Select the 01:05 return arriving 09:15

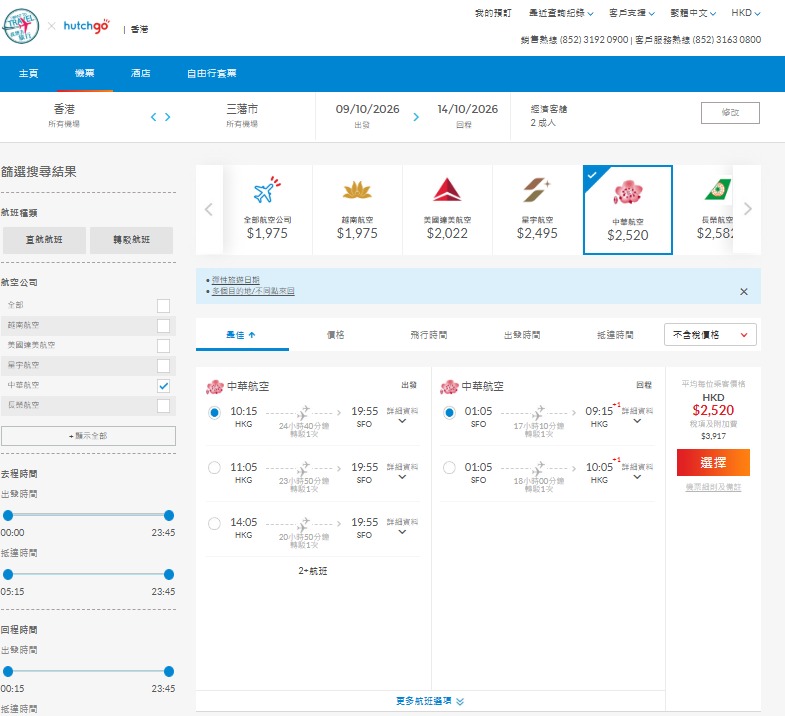pyautogui.click(x=449, y=413)
